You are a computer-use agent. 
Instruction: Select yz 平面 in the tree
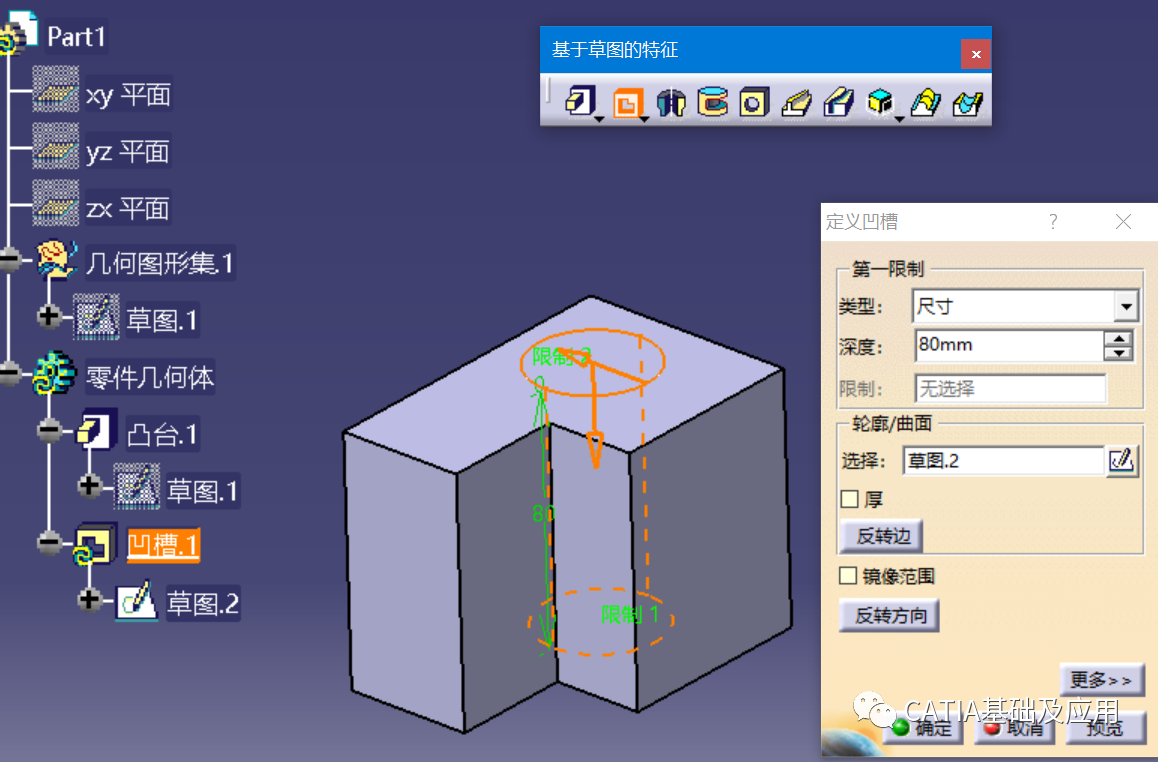pos(128,151)
